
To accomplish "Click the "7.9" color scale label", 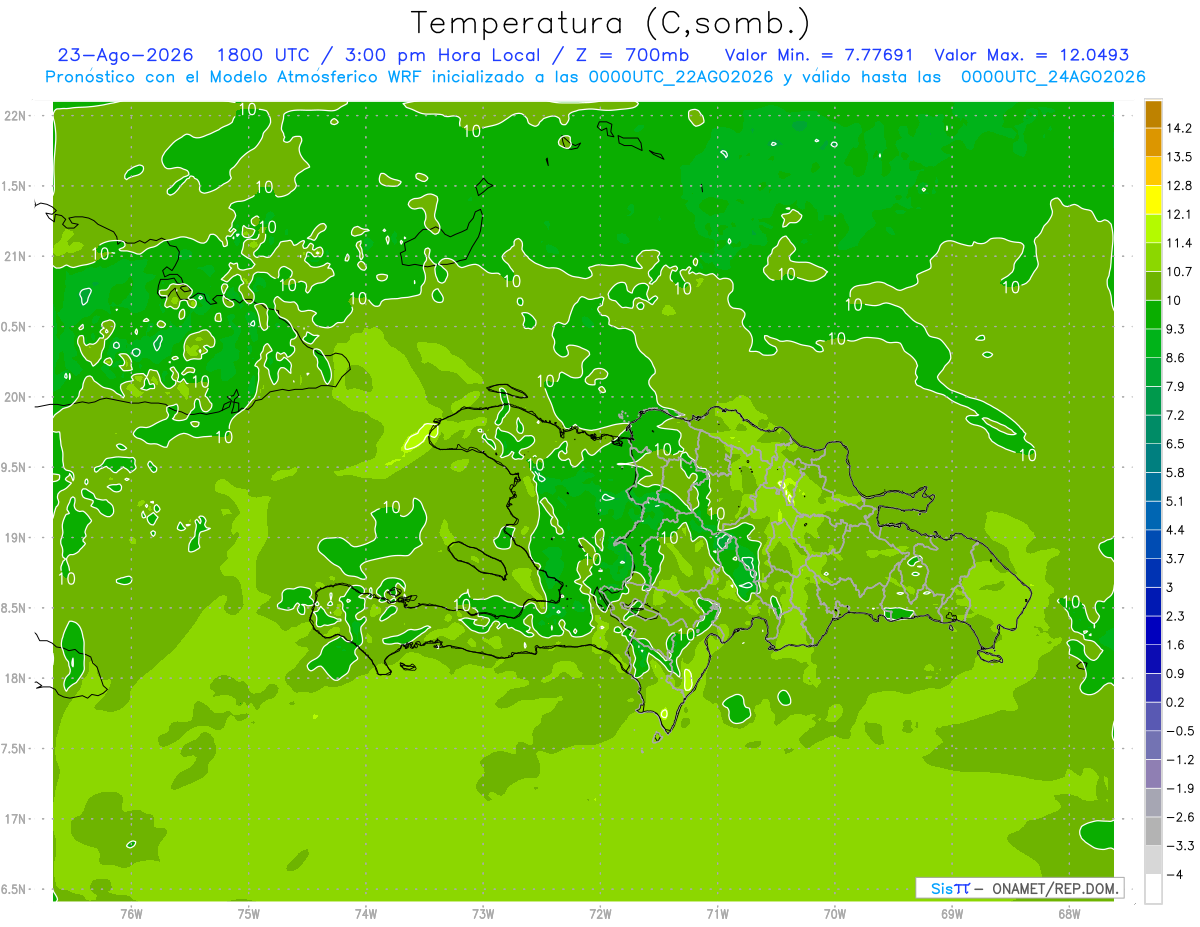I will (x=1176, y=386).
